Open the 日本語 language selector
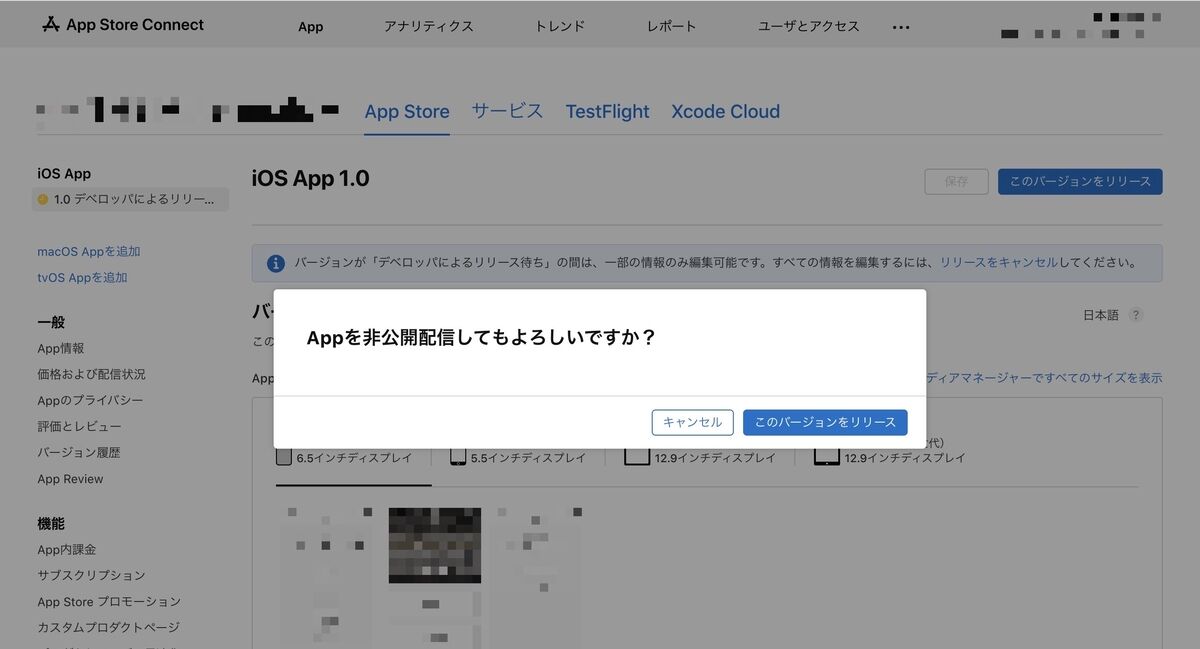Viewport: 1200px width, 649px height. pos(1101,315)
